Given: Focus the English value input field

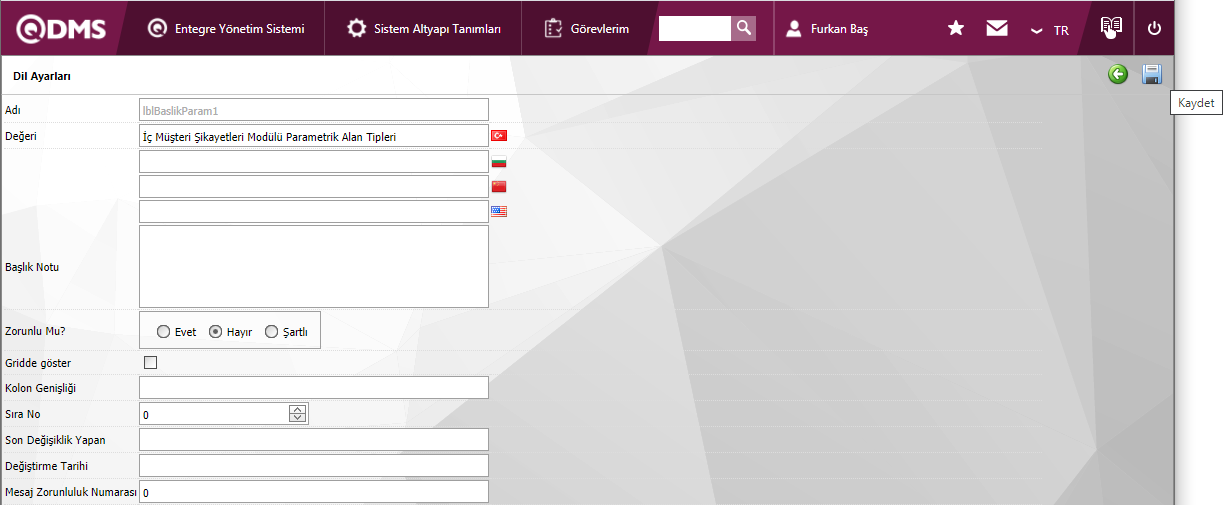Looking at the screenshot, I should coord(314,211).
